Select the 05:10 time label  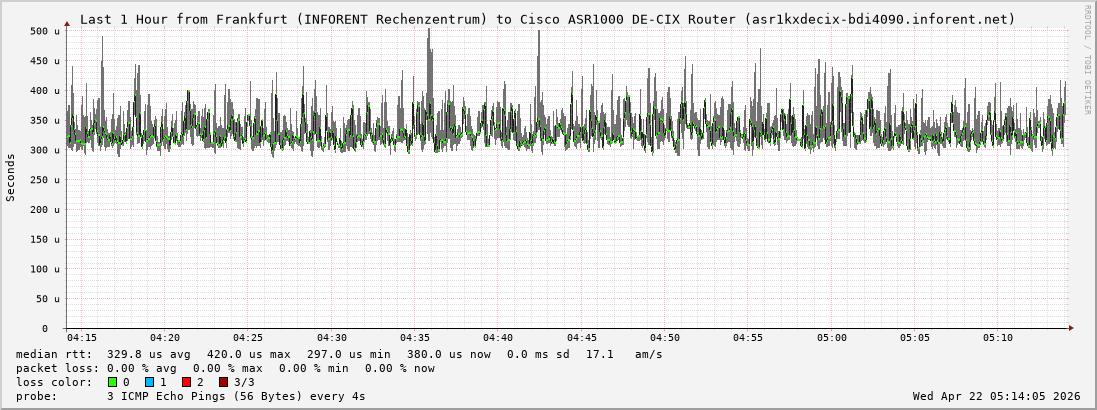(x=998, y=338)
